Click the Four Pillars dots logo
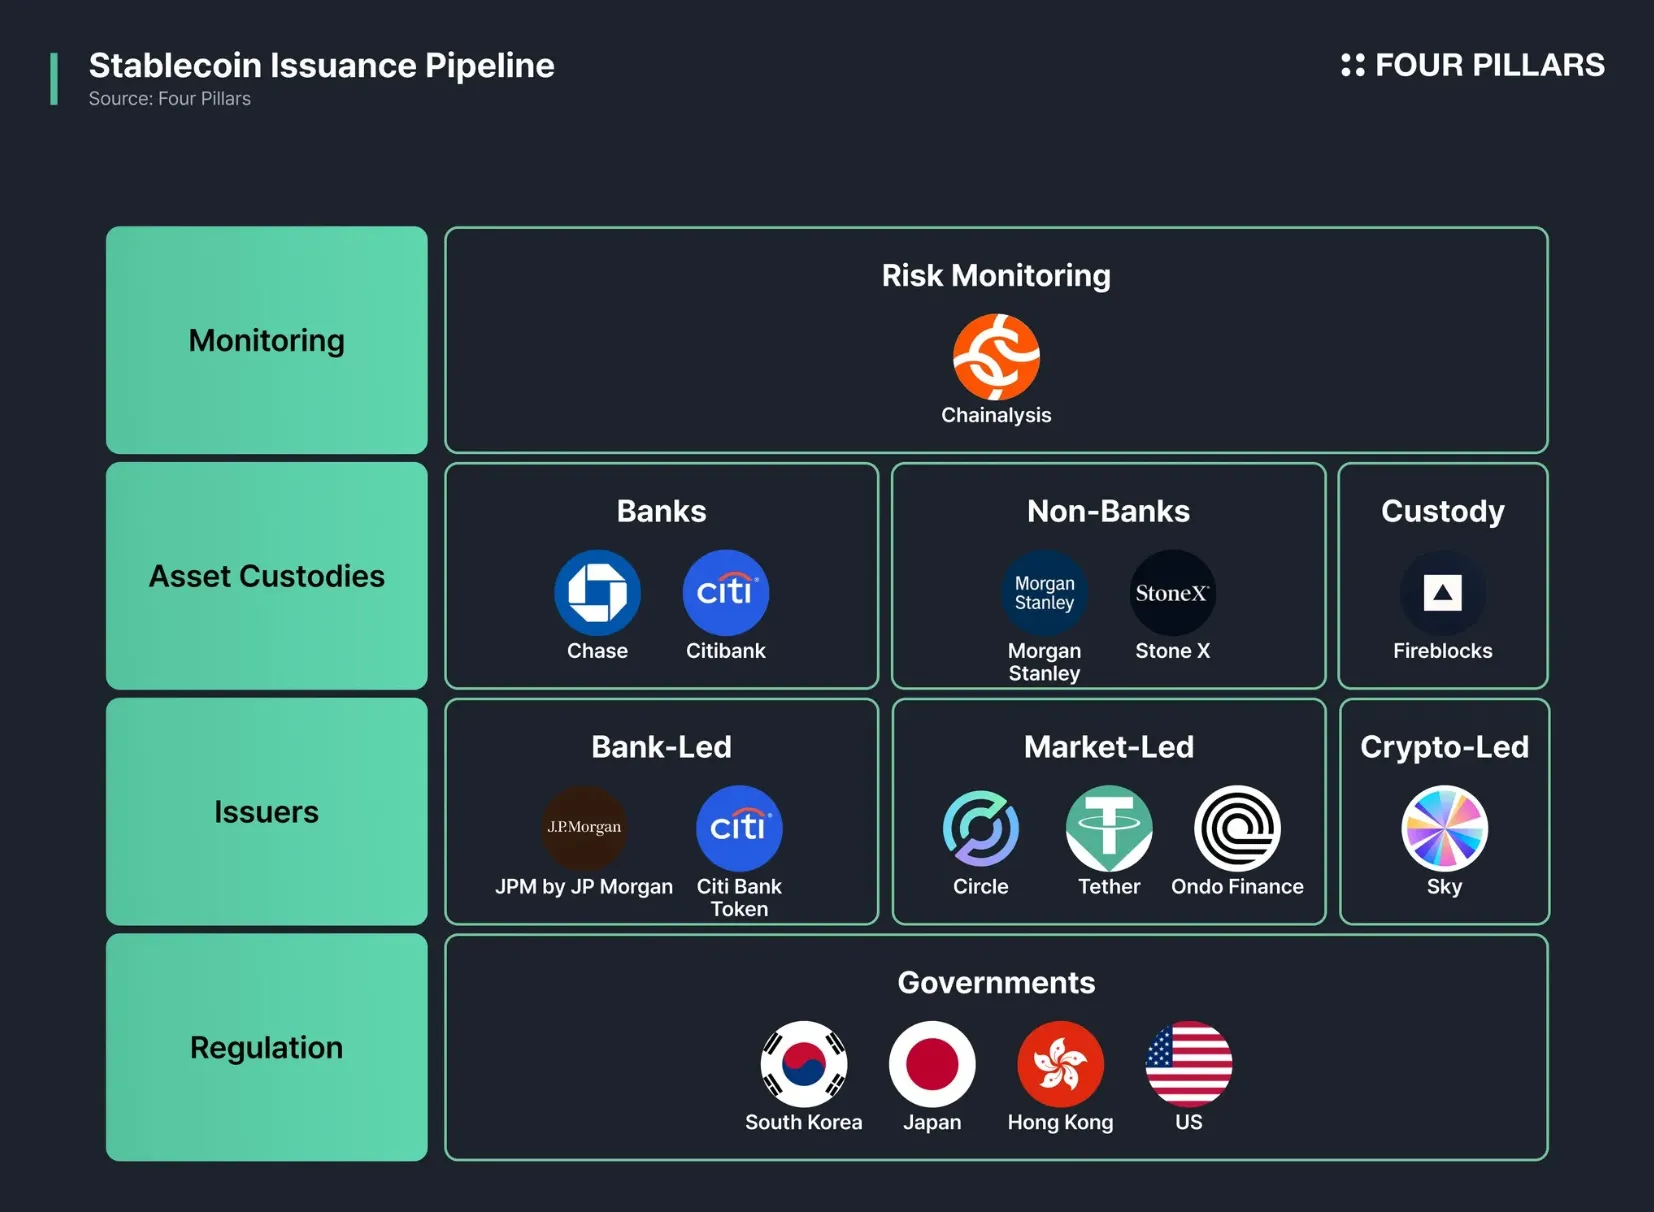This screenshot has width=1654, height=1212. [1352, 65]
